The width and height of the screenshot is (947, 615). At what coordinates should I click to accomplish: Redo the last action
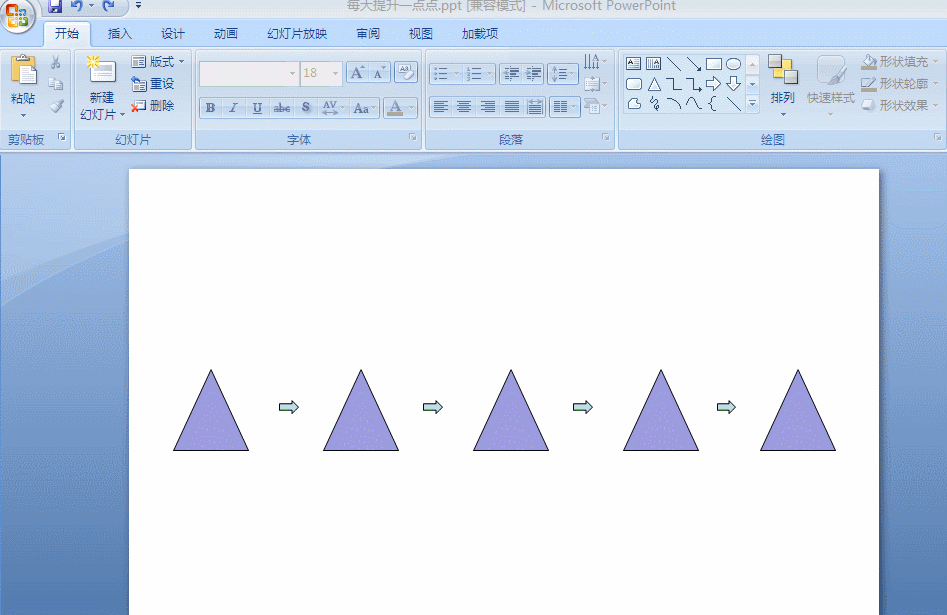(109, 6)
